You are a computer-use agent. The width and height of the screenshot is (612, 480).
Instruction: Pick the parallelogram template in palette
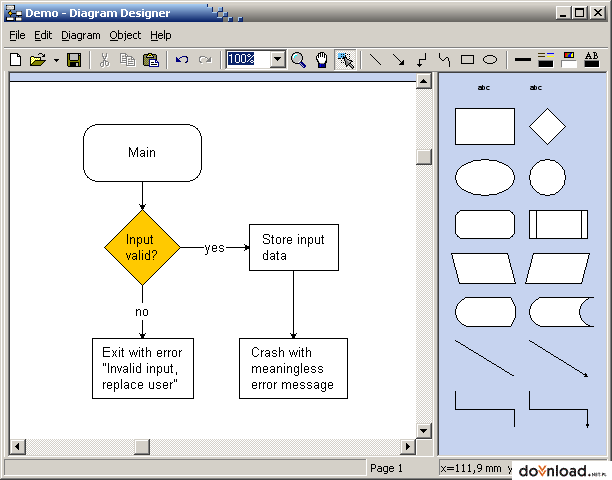(x=557, y=268)
